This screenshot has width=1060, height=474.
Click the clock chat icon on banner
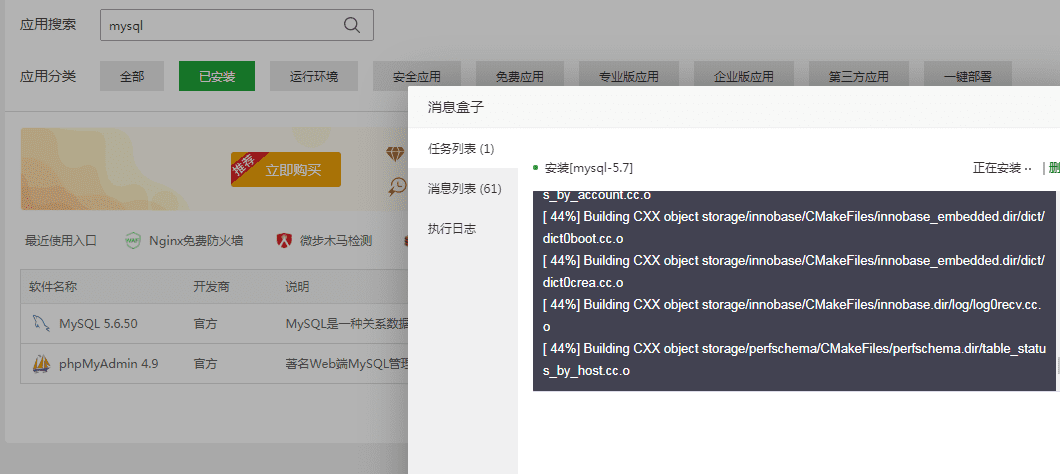[x=398, y=186]
